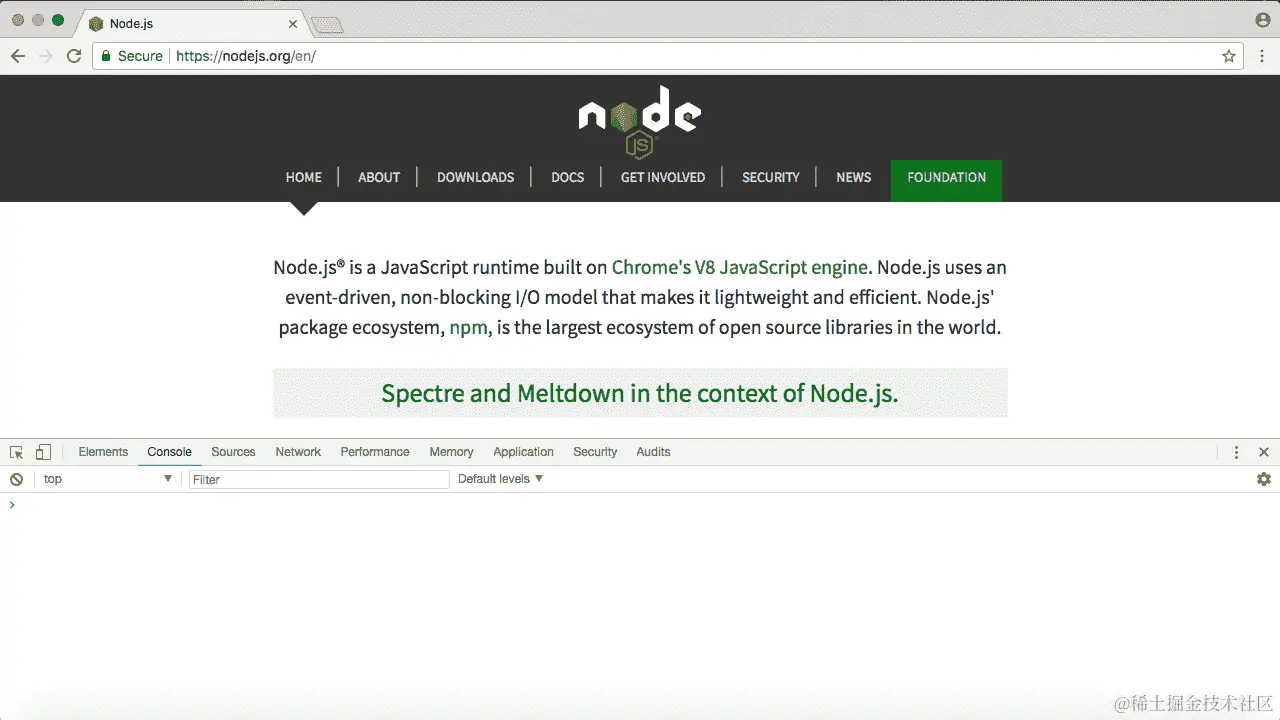
Task: Select the Node.js browser tab
Action: tap(190, 23)
